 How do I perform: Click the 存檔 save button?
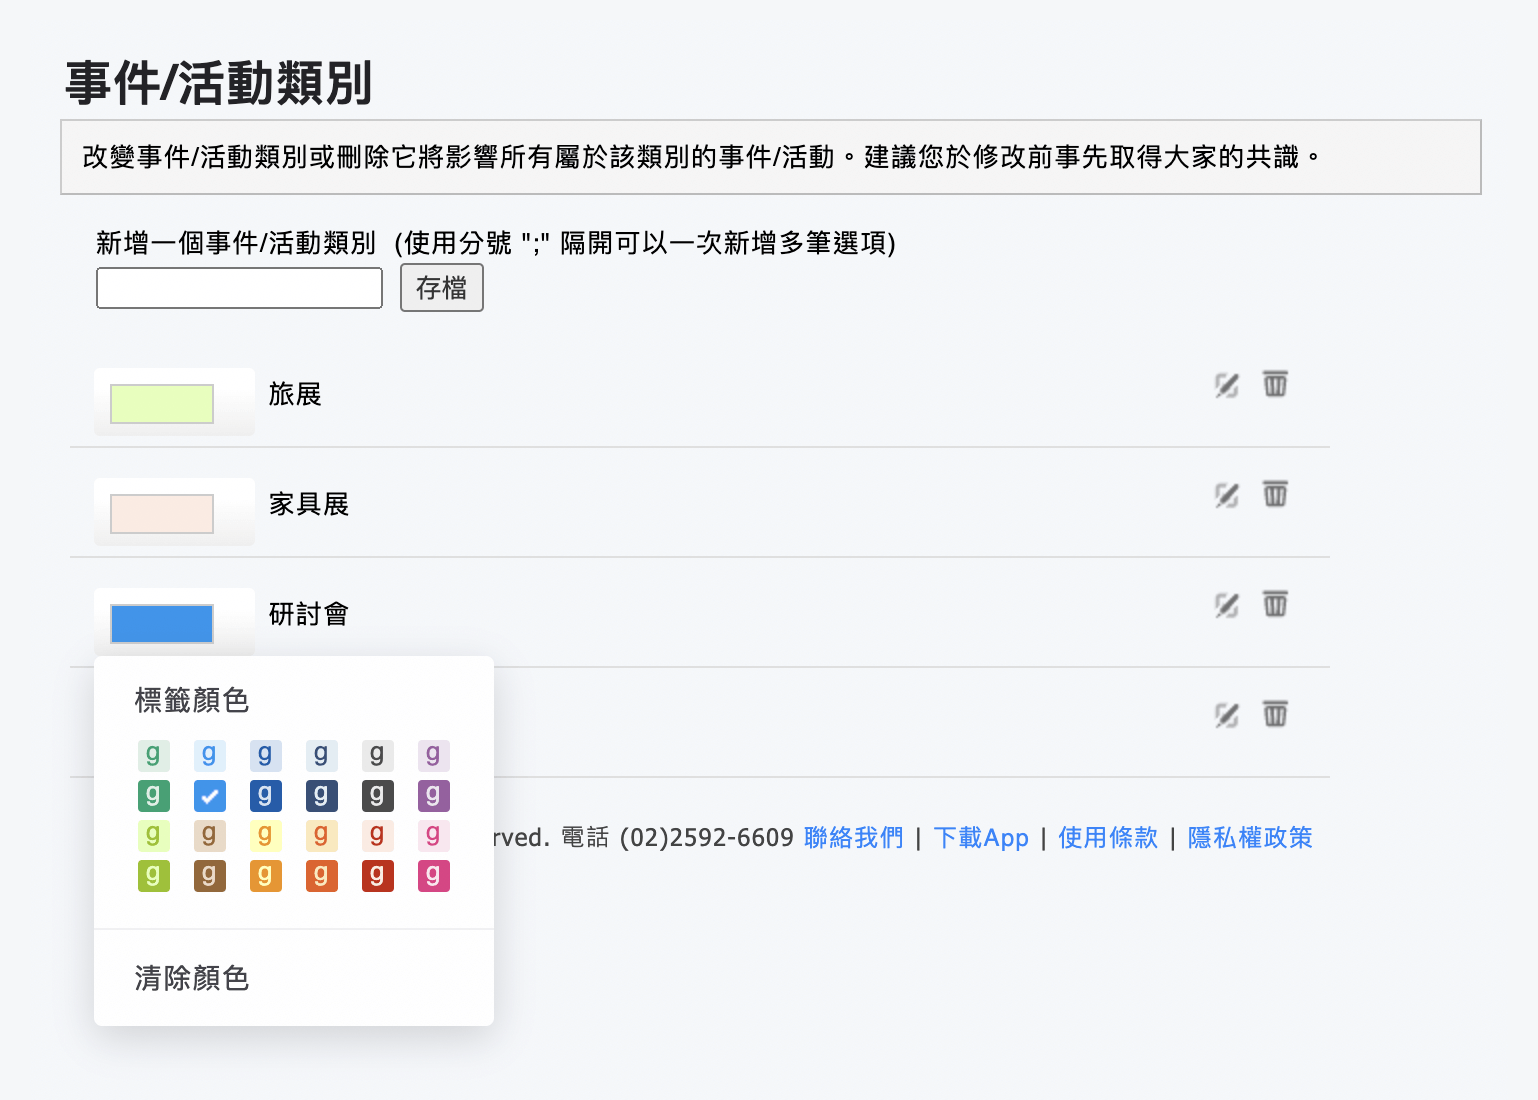[x=441, y=288]
